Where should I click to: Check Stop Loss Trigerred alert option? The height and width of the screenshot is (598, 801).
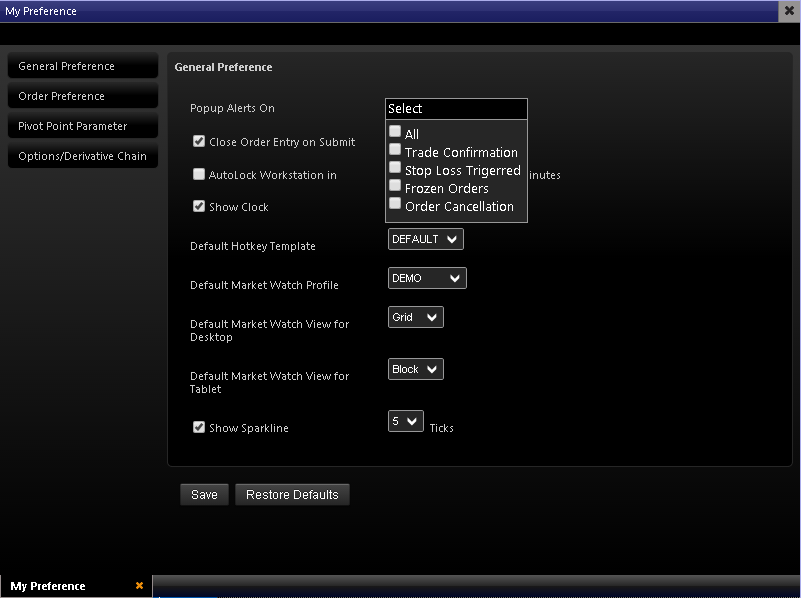point(395,168)
